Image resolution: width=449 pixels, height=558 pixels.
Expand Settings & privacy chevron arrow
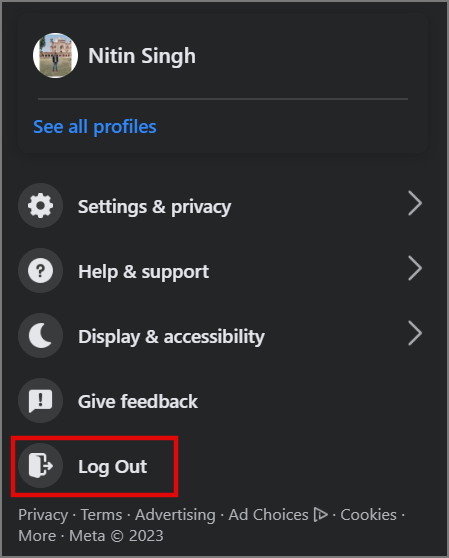click(414, 204)
